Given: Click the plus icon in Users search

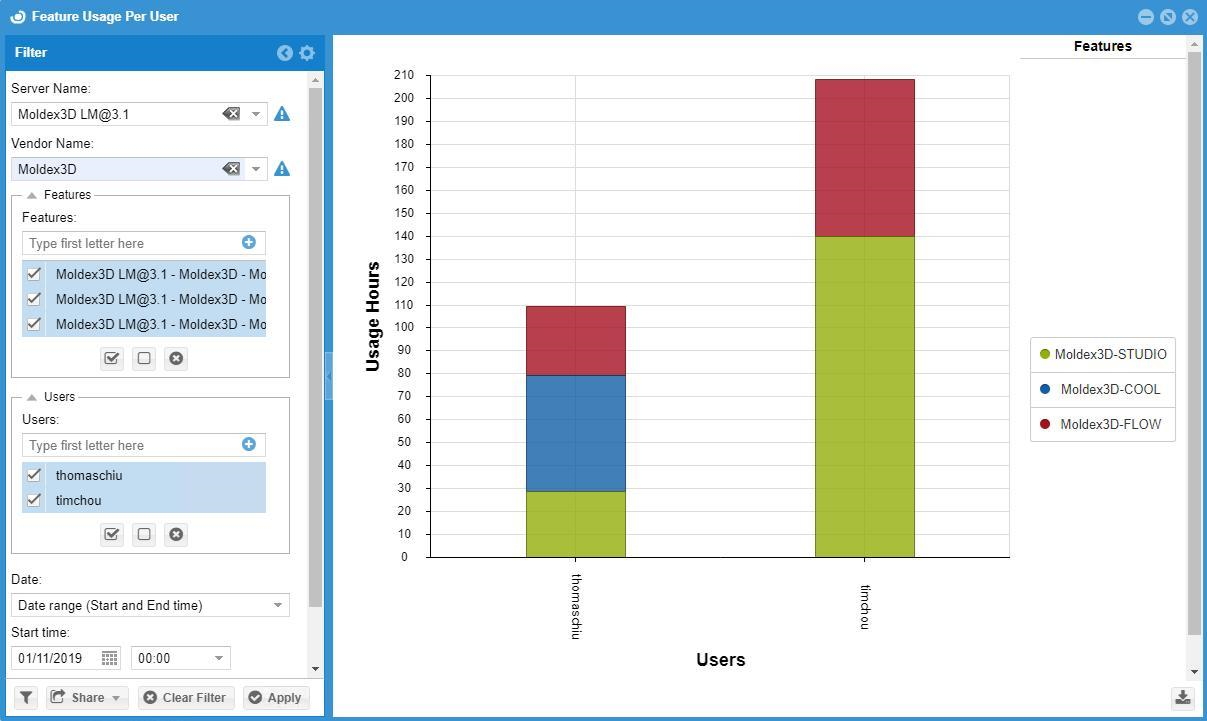Looking at the screenshot, I should 248,444.
